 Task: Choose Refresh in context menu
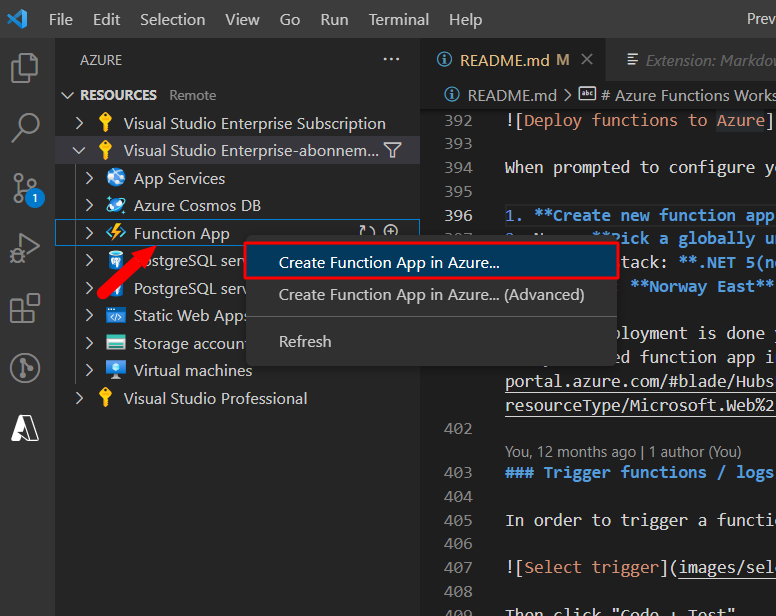coord(431,341)
